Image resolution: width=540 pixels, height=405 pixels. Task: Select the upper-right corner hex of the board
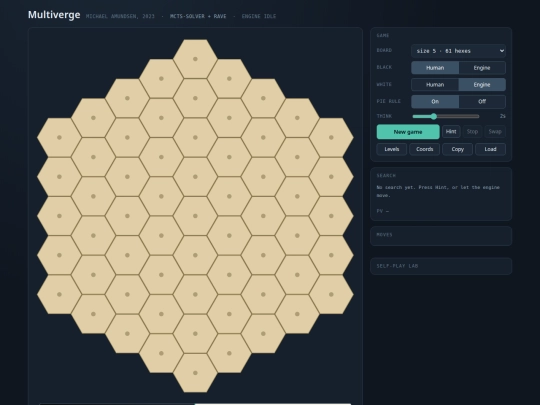pyautogui.click(x=331, y=137)
